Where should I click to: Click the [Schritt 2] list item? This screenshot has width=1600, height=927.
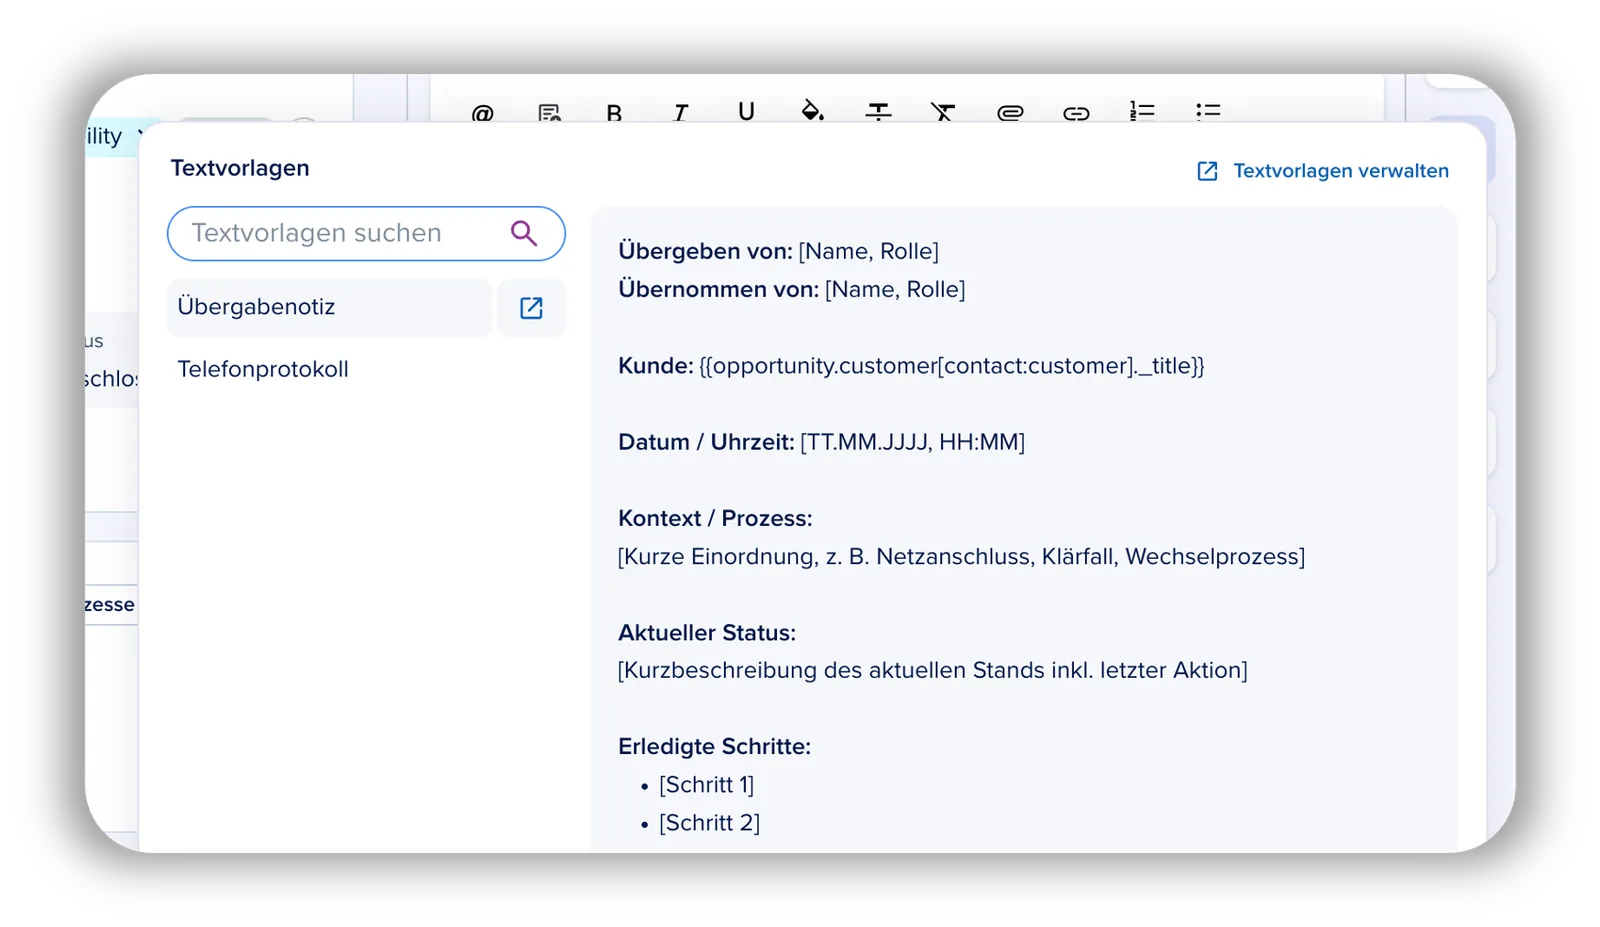709,823
